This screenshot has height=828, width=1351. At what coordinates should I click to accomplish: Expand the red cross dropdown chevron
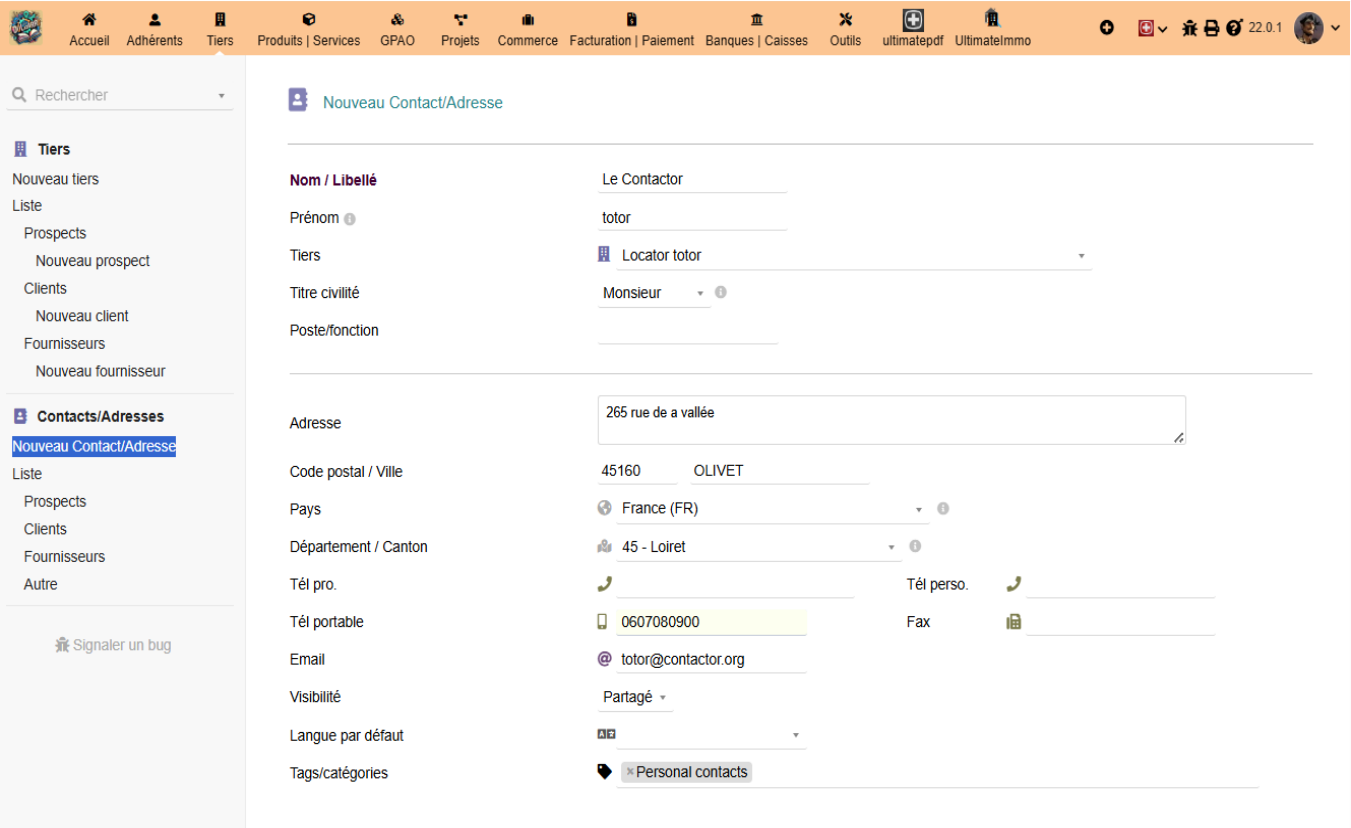click(x=1162, y=28)
